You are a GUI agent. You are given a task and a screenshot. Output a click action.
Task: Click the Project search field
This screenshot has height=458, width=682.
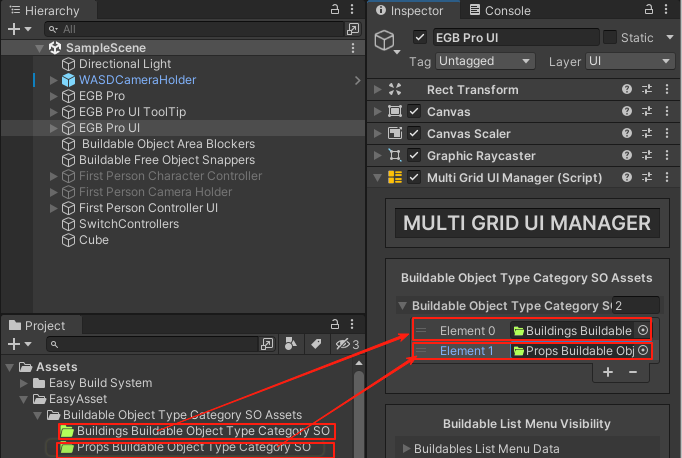(151, 344)
